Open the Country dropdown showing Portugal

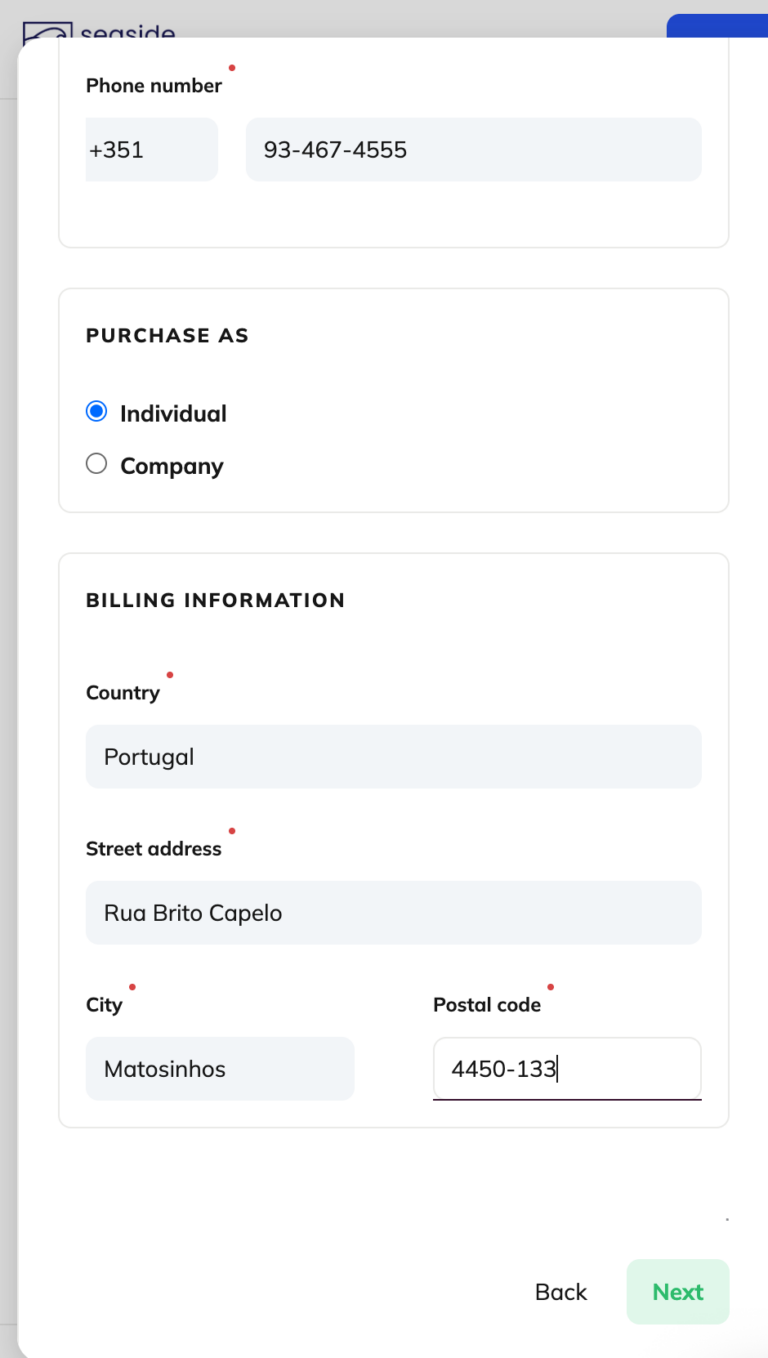coord(394,757)
